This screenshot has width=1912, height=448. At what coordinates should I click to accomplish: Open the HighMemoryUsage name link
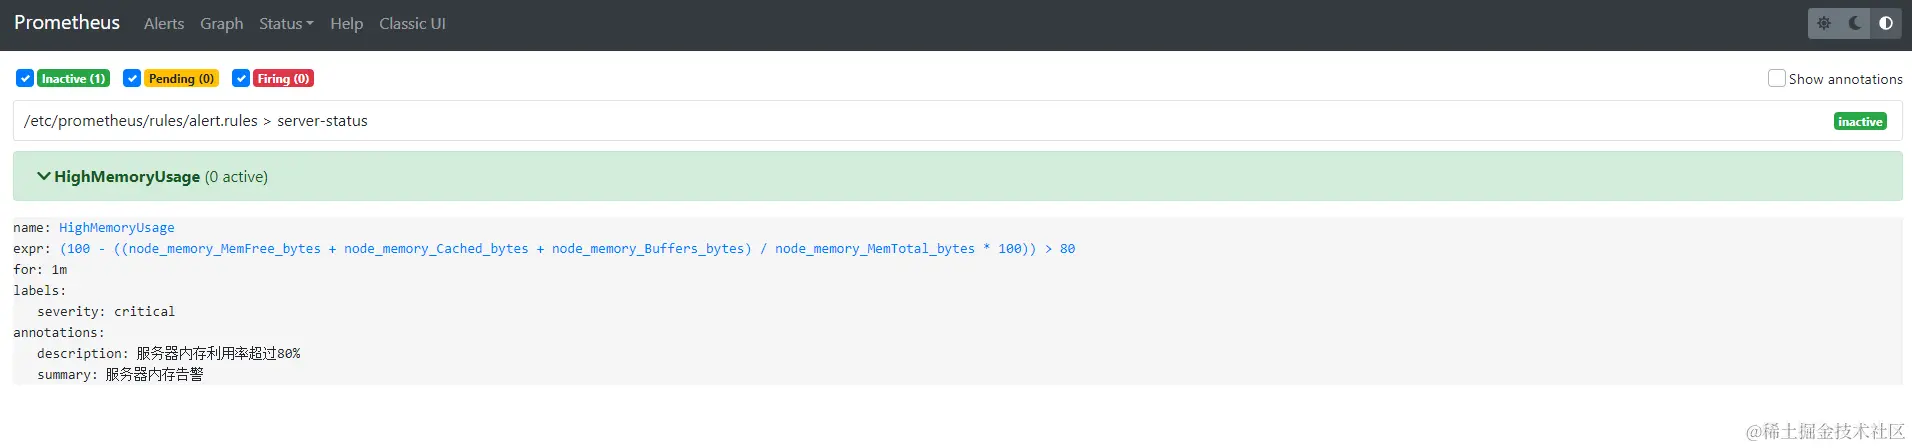pos(116,228)
